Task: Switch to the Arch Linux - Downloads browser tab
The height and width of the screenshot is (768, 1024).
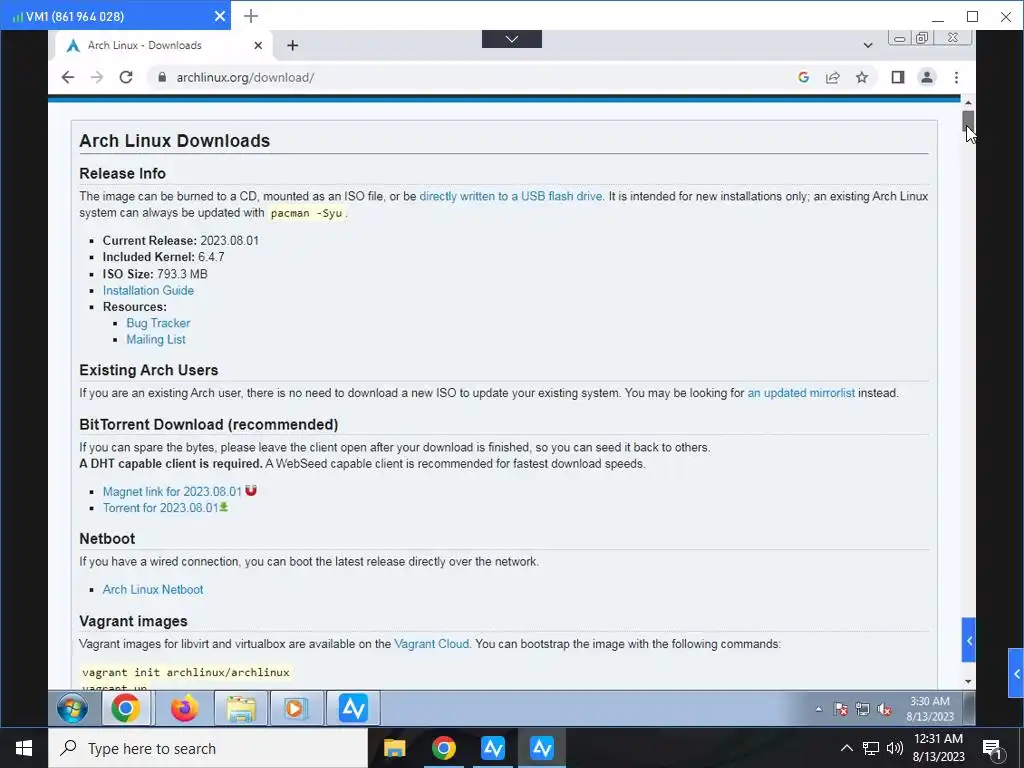Action: coord(163,45)
